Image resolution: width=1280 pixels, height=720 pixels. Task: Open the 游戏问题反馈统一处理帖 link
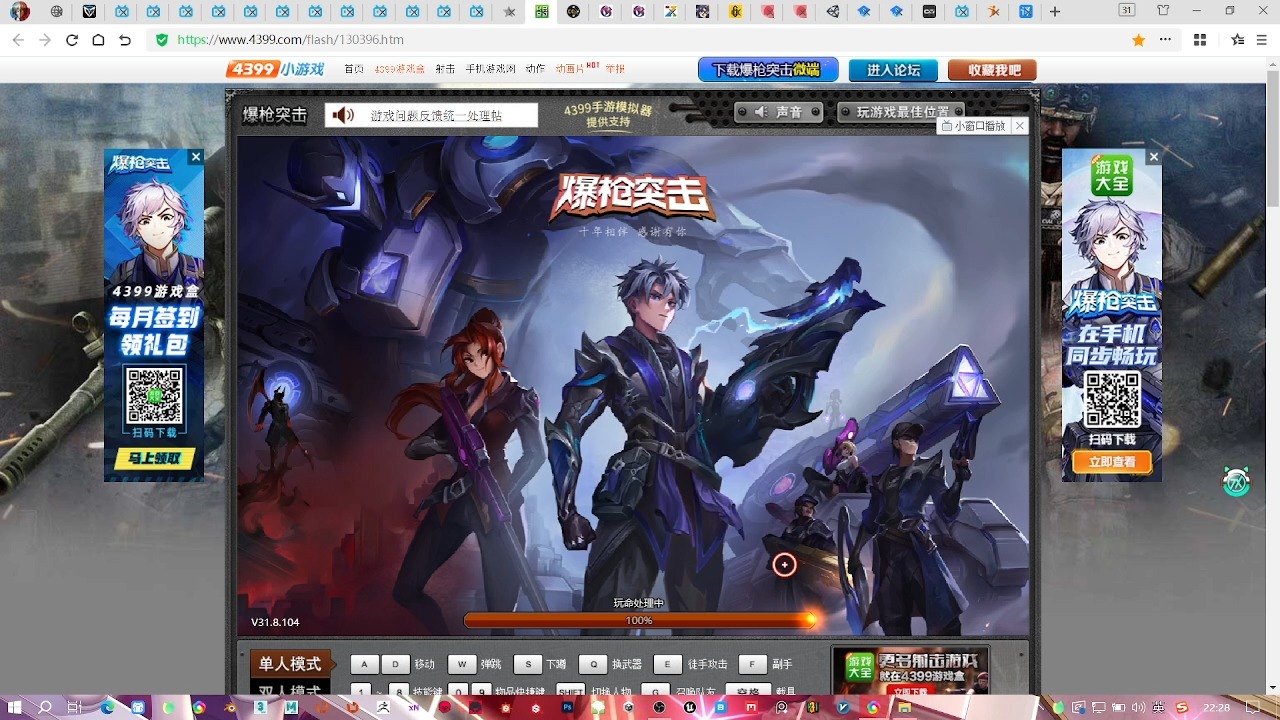point(436,116)
